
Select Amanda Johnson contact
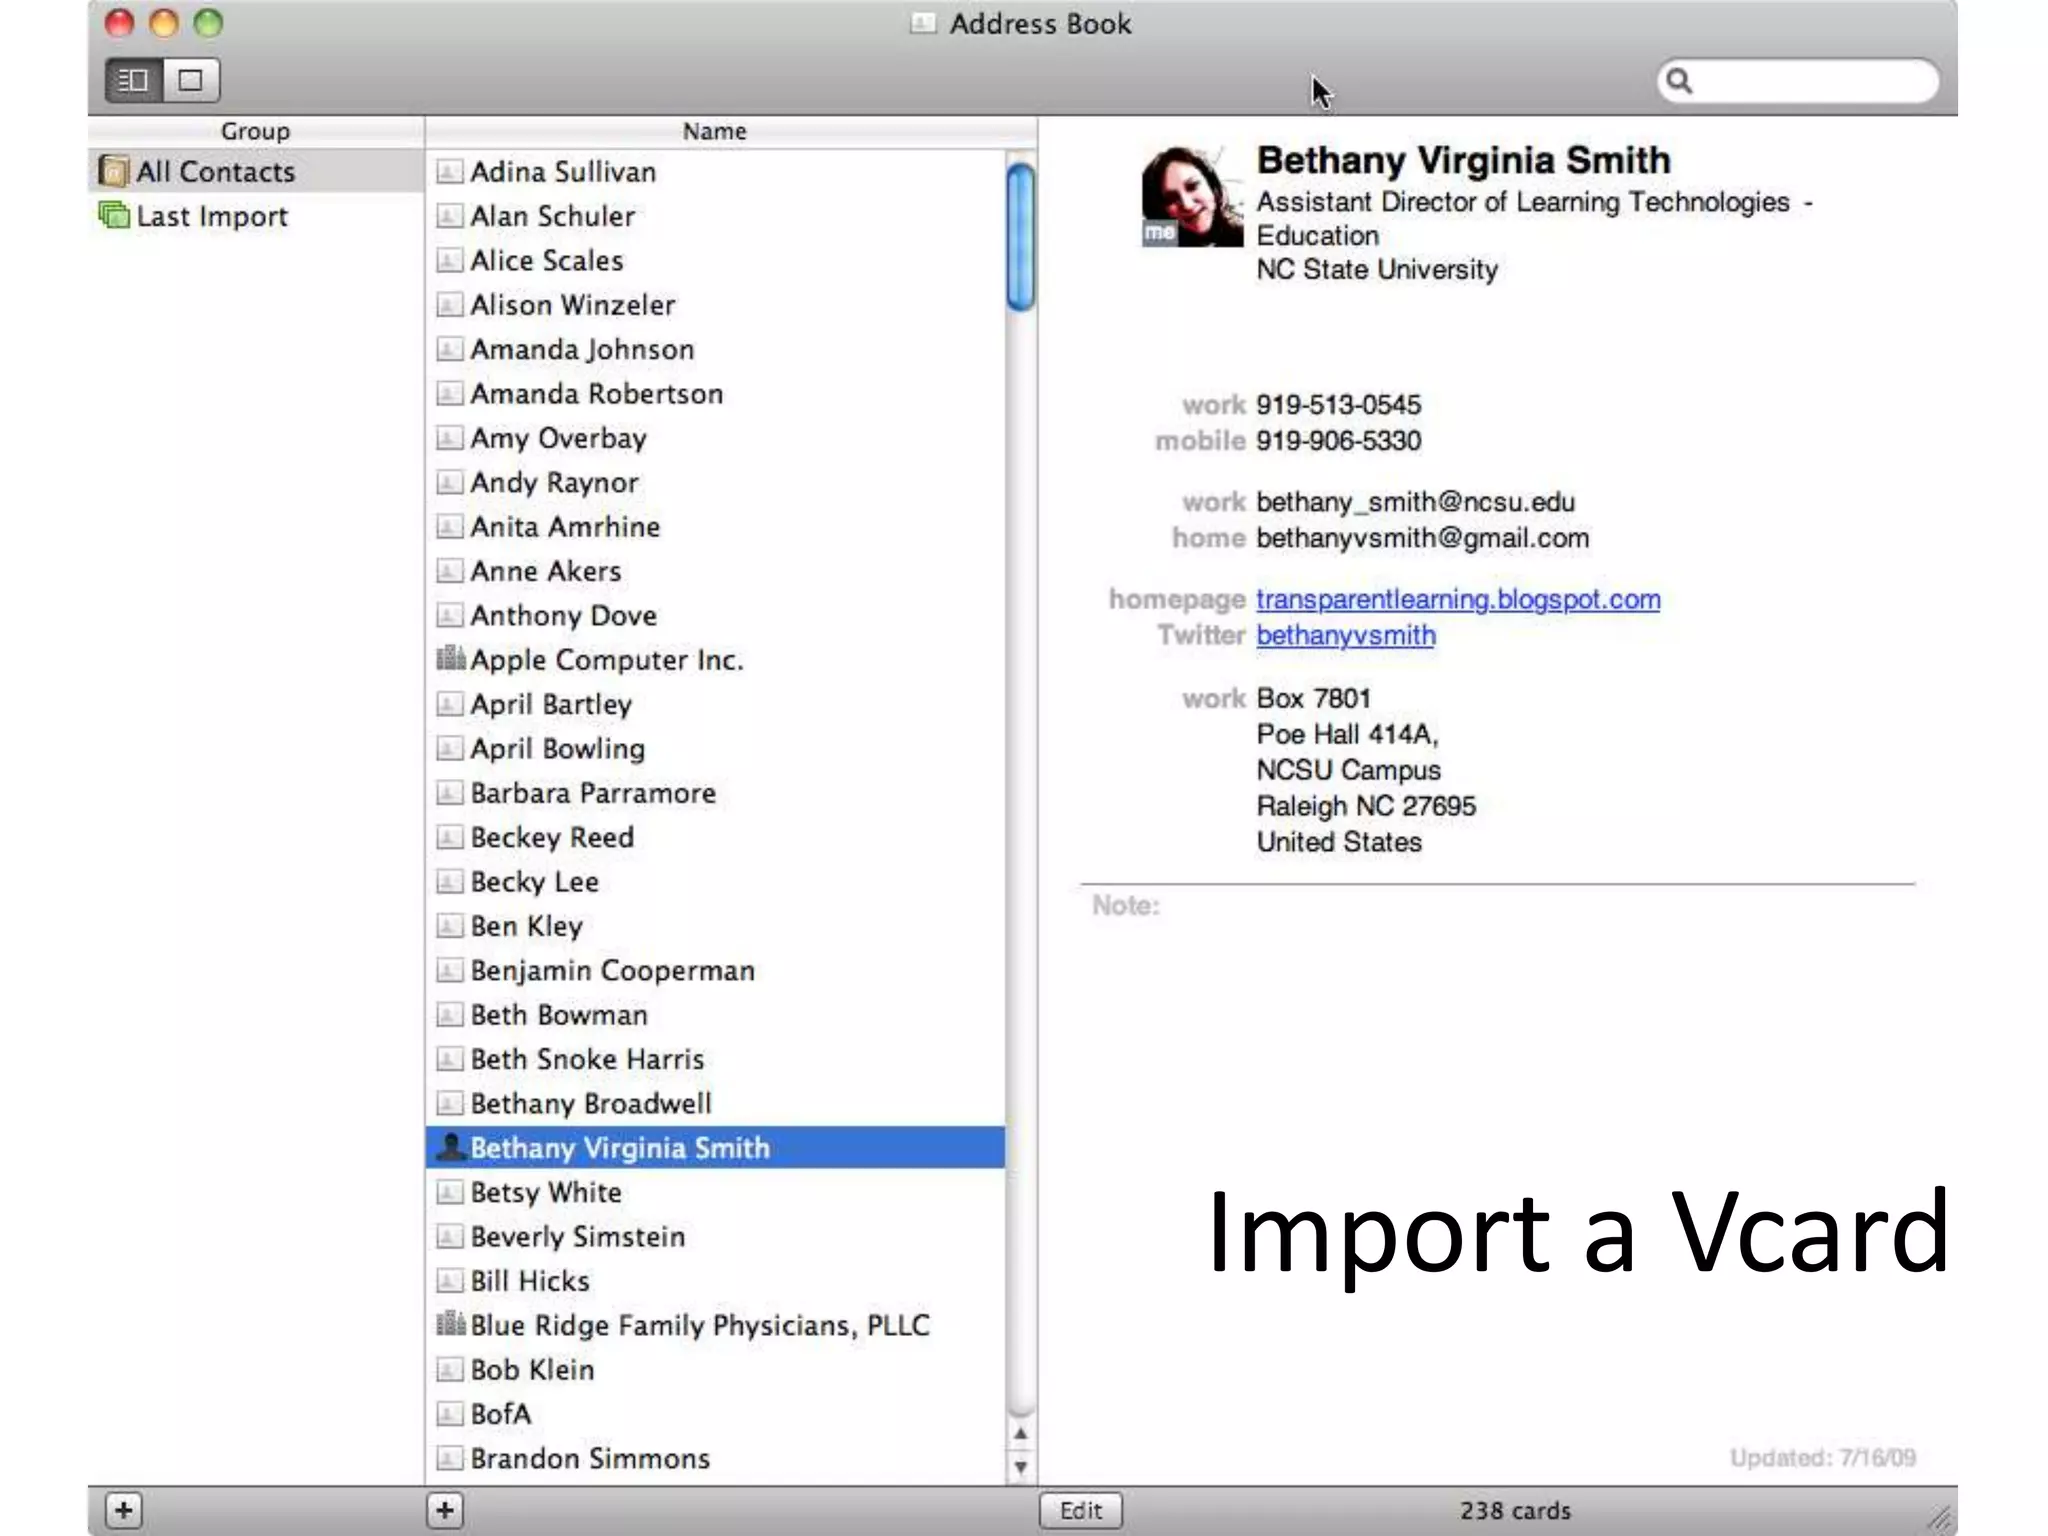[716, 349]
